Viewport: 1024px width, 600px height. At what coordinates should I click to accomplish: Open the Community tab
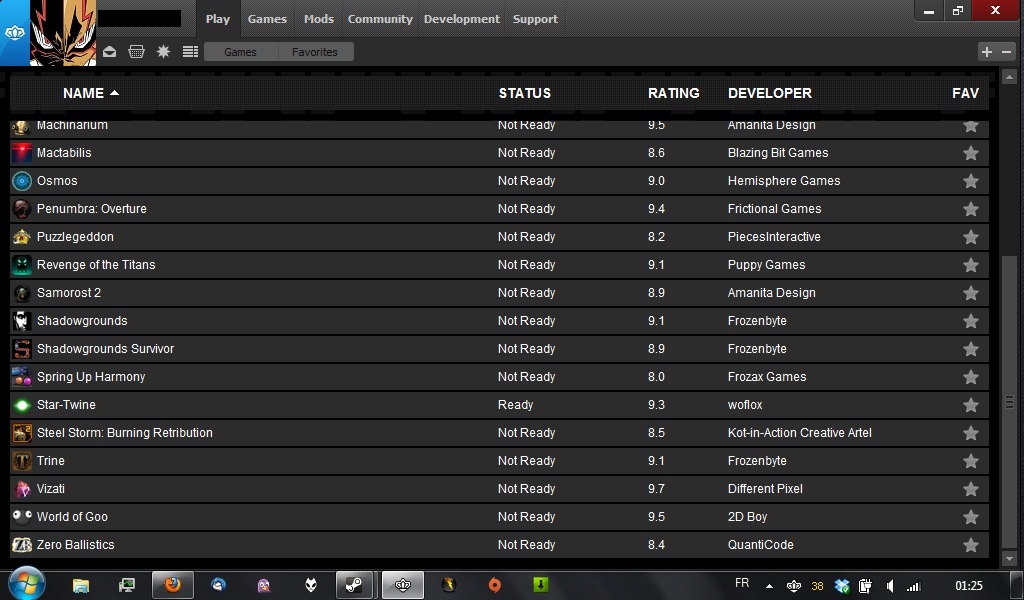(380, 19)
